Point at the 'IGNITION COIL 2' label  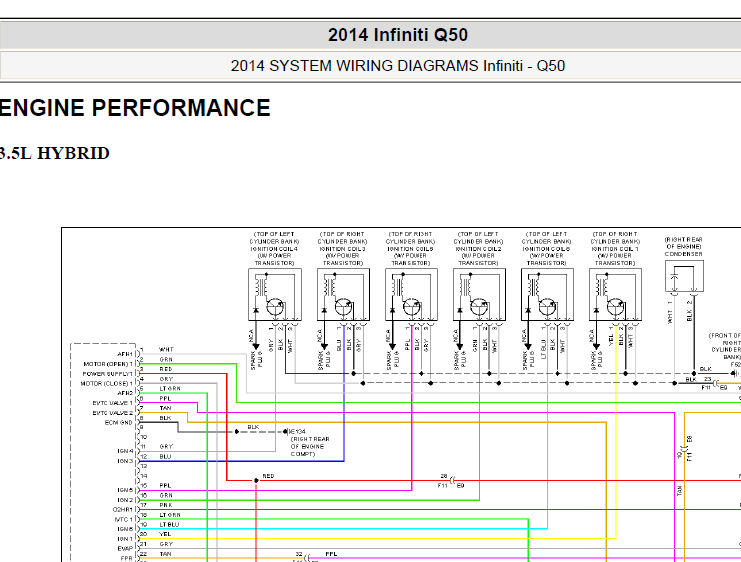click(478, 249)
